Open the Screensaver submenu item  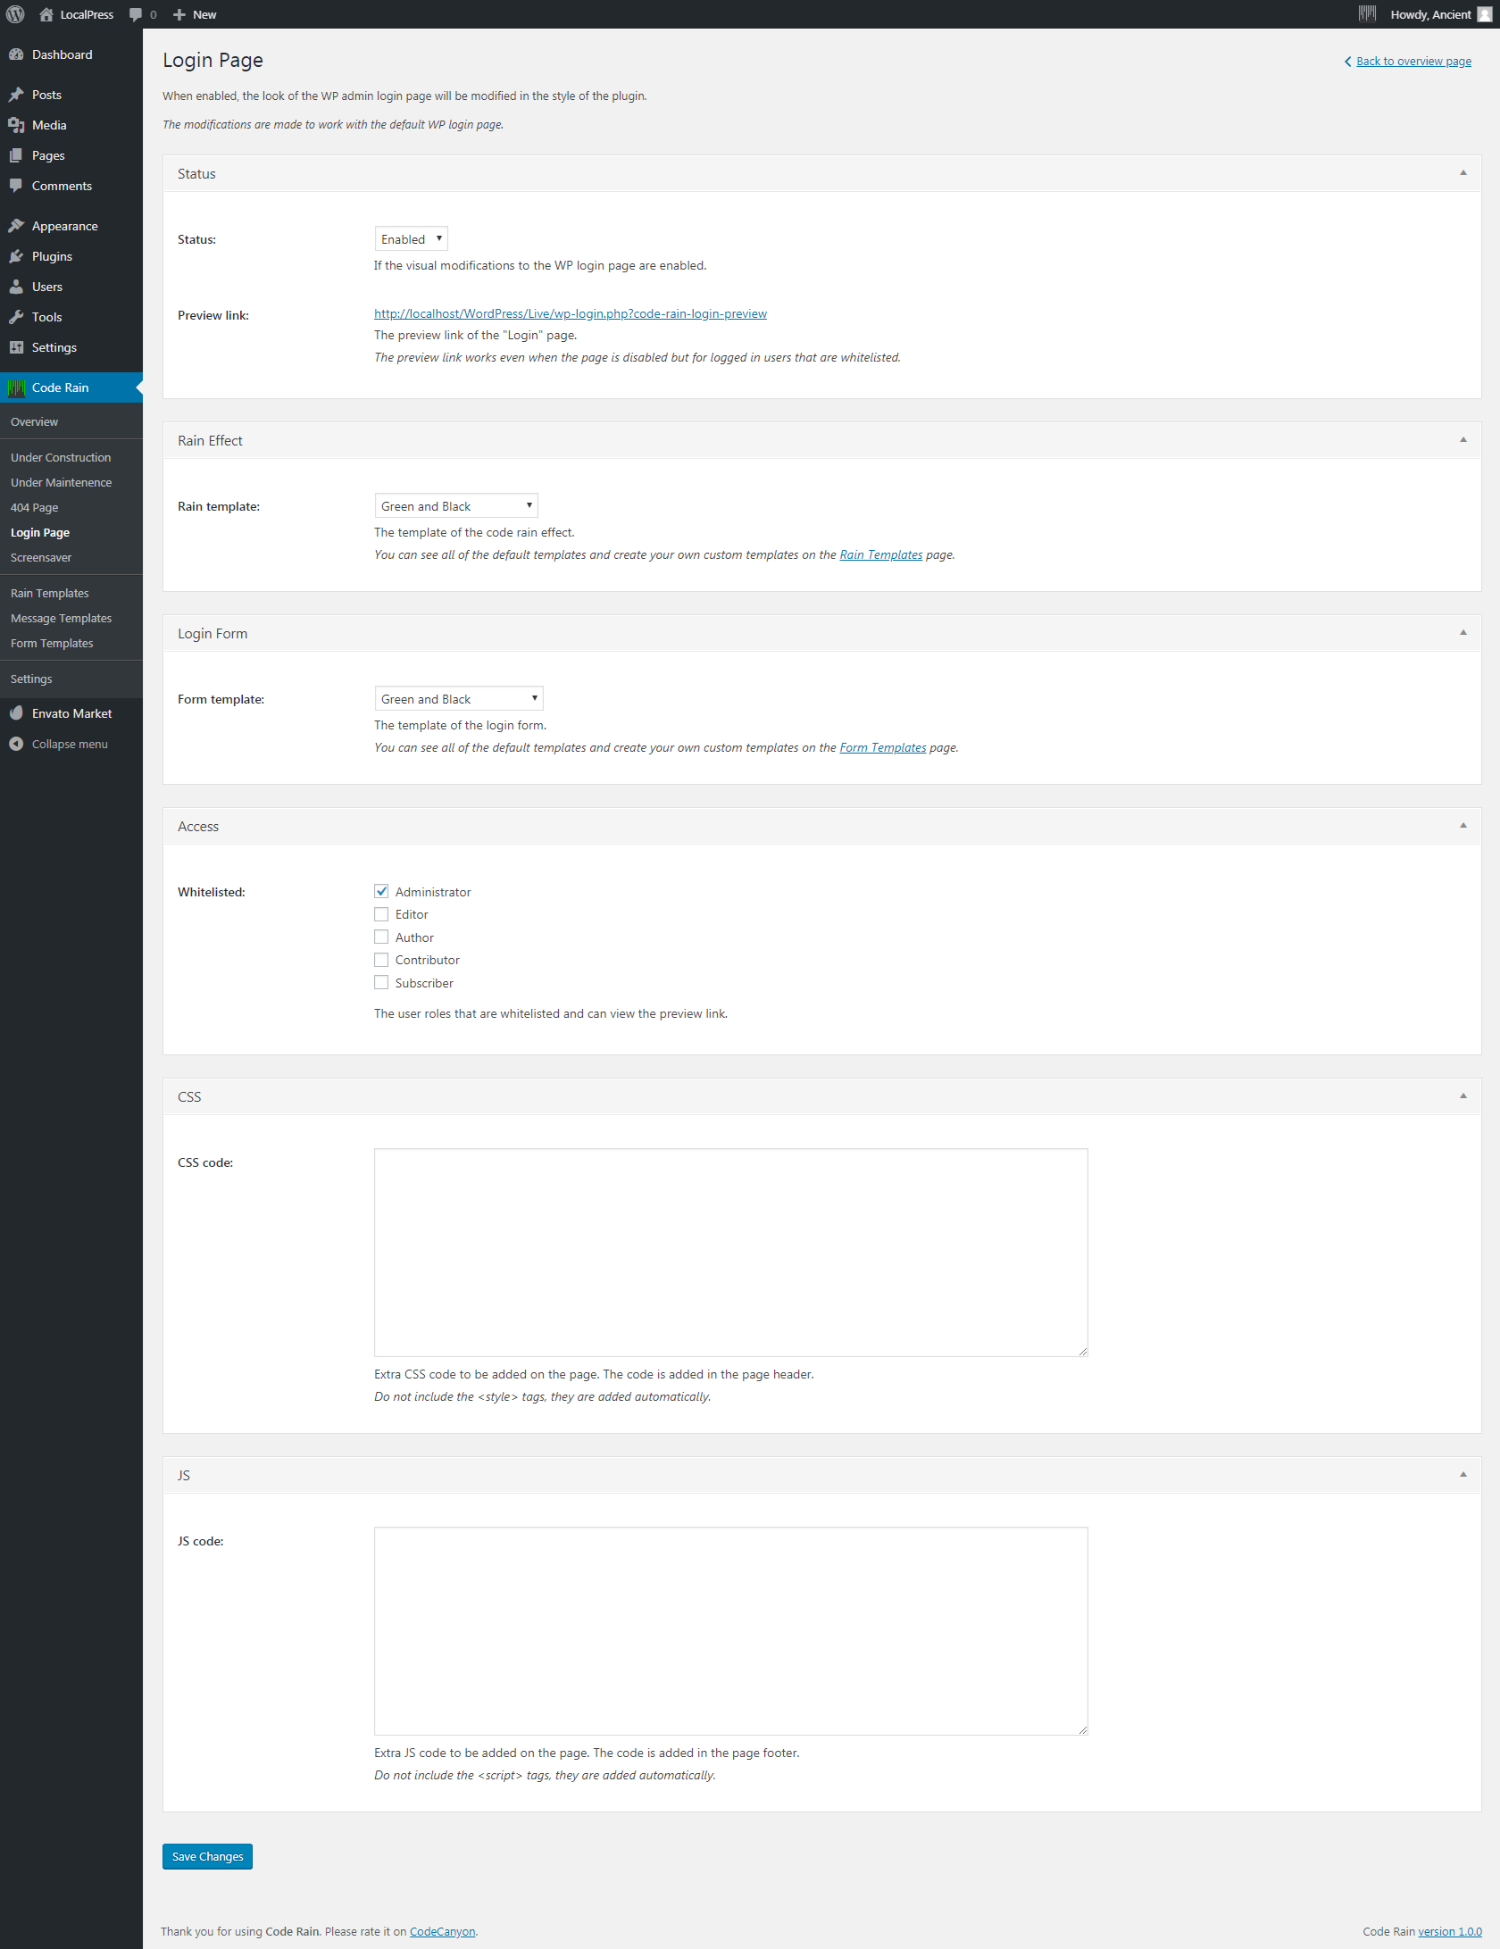41,558
